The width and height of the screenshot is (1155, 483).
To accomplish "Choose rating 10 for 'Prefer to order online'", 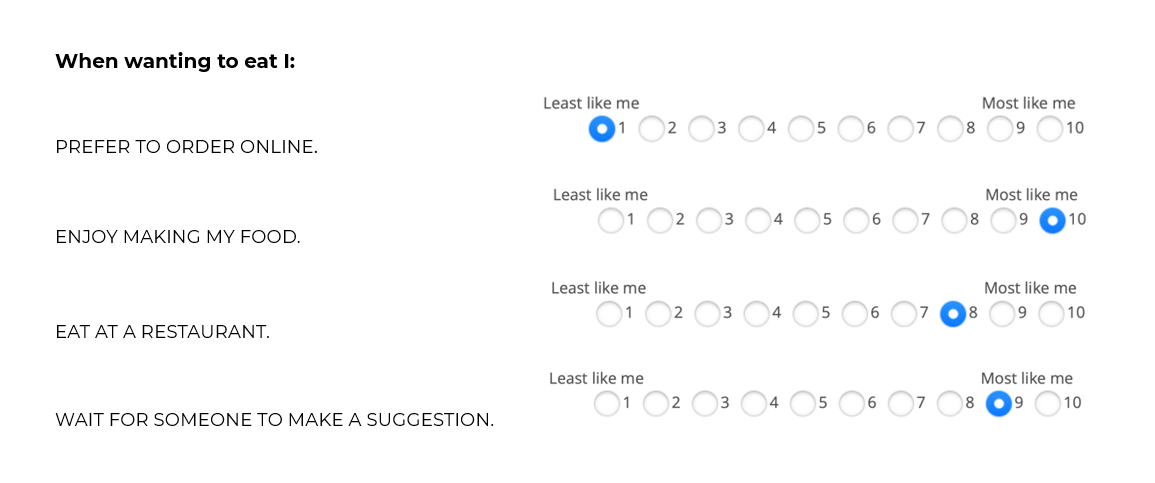I will point(1049,129).
